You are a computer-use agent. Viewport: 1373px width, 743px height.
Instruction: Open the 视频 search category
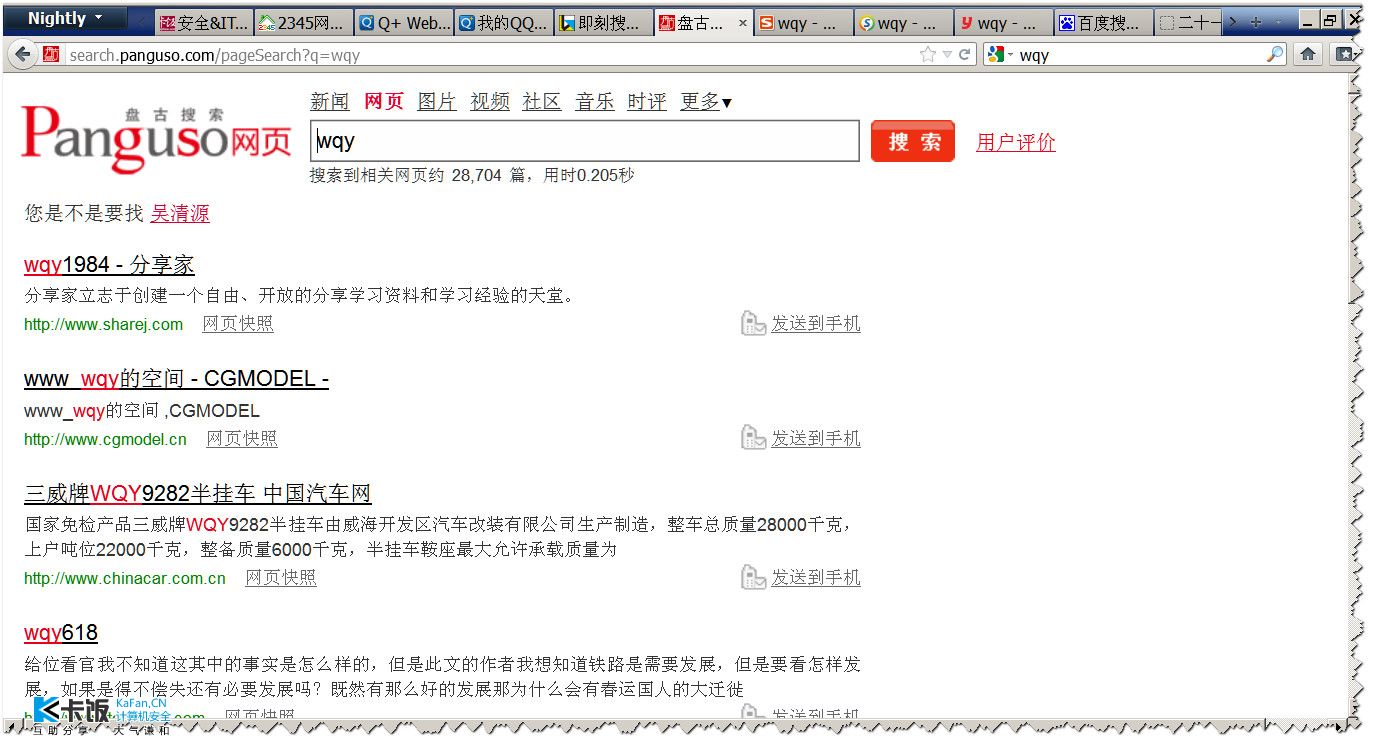coord(490,102)
